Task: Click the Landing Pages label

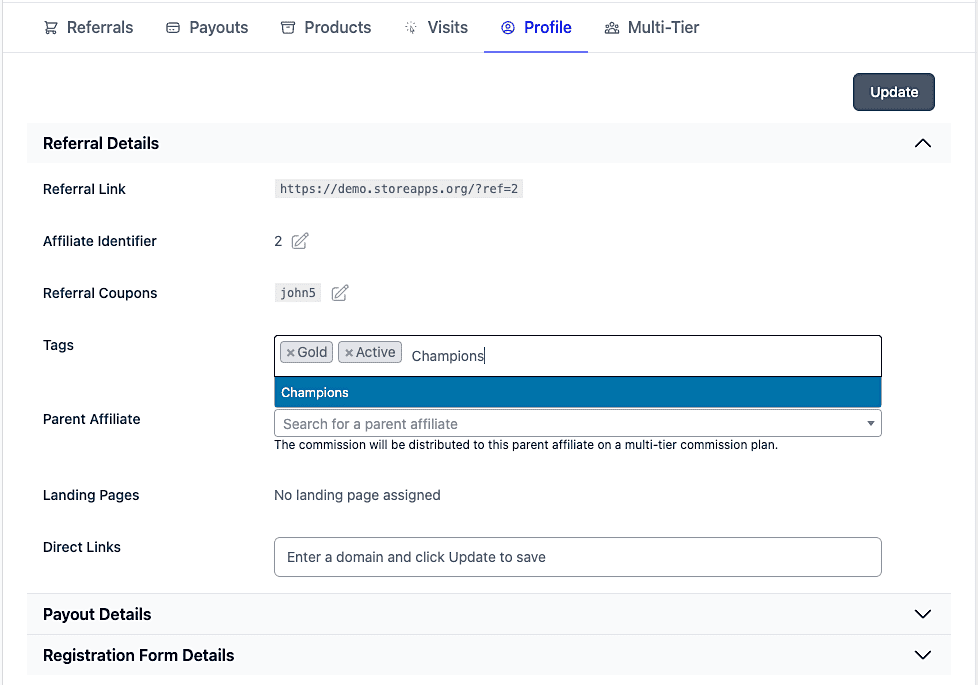Action: [91, 495]
